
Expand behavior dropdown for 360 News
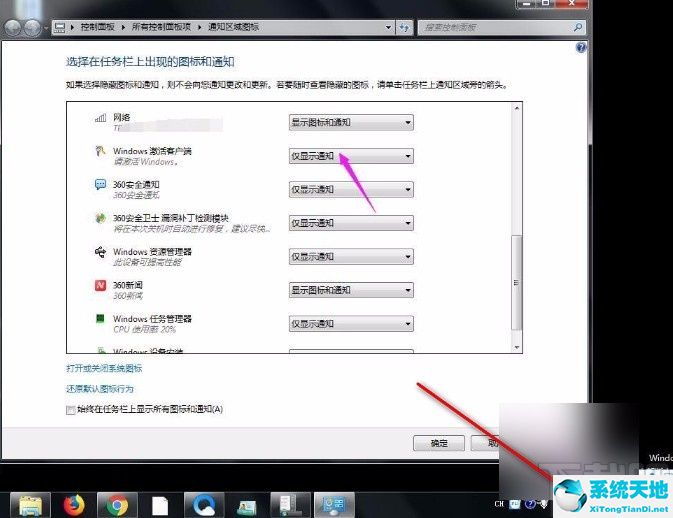pyautogui.click(x=351, y=290)
